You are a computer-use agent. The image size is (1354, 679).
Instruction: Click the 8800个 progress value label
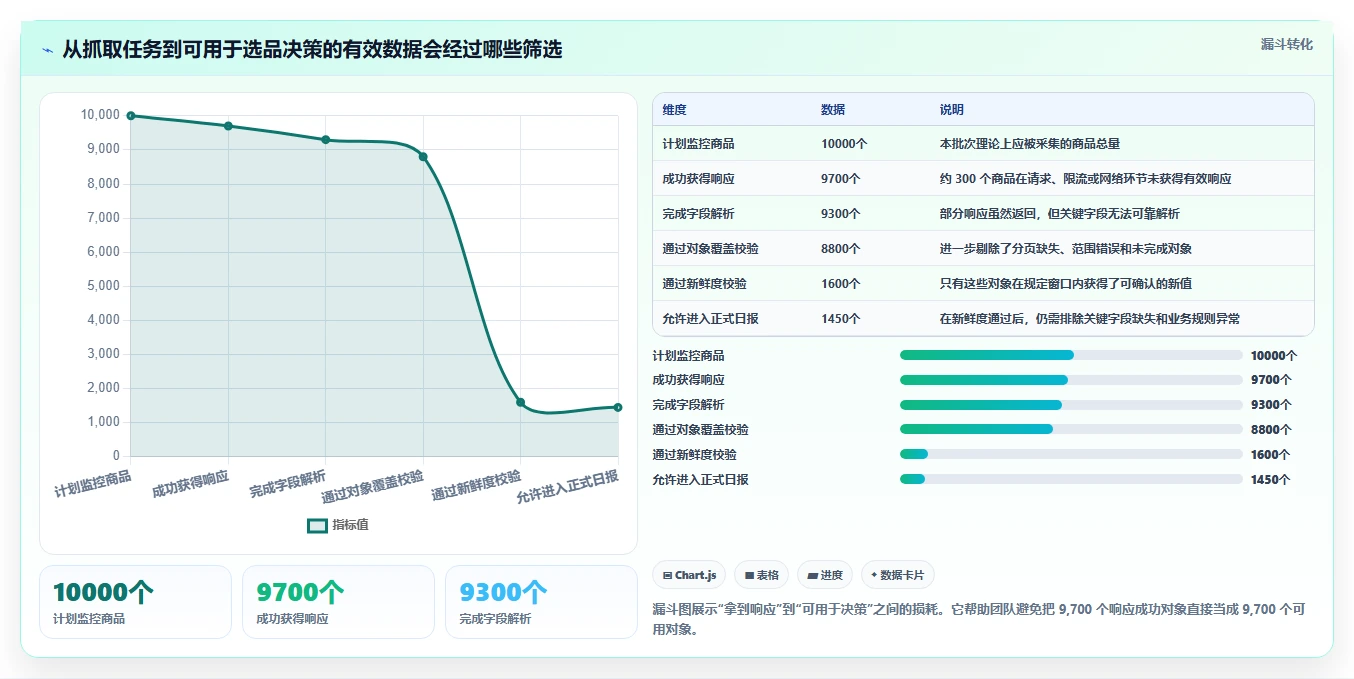pos(1271,430)
